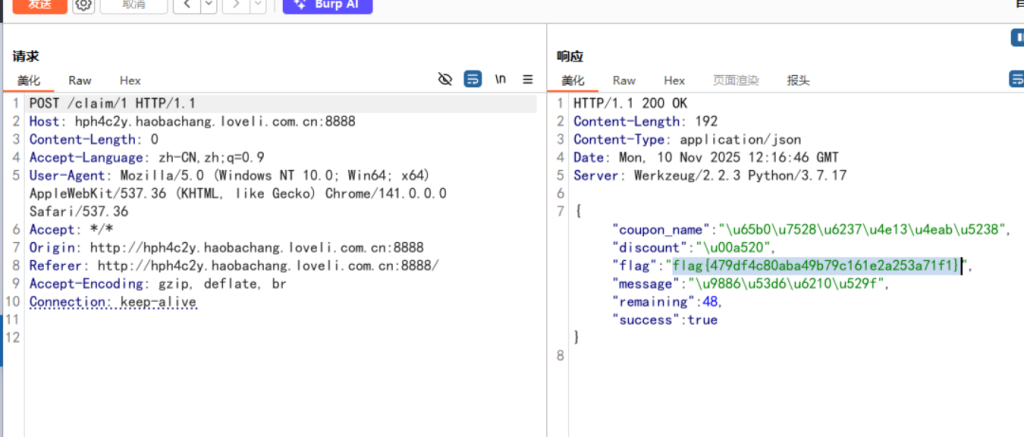Open the request editor hamburger menu
Screen dimensions: 1024x437
[528, 80]
